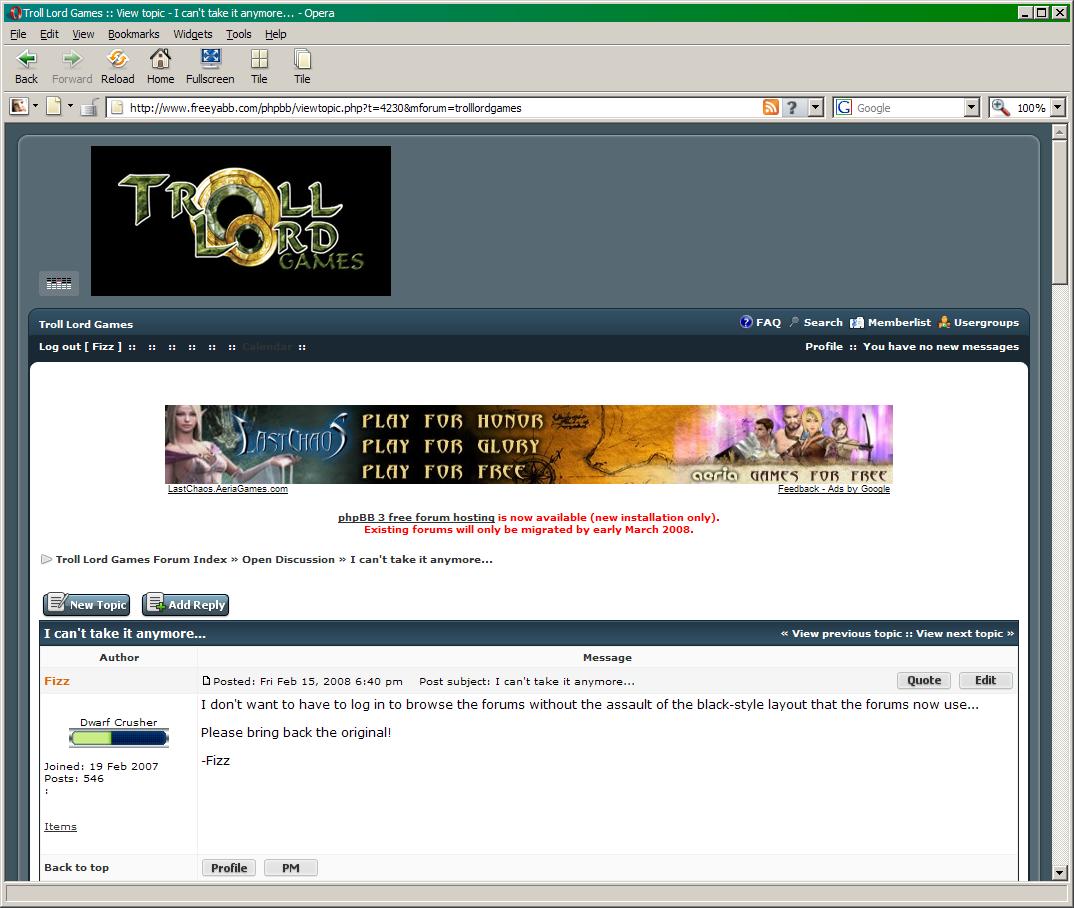
Task: Click the vertical scrollbar down arrow
Action: click(1060, 872)
